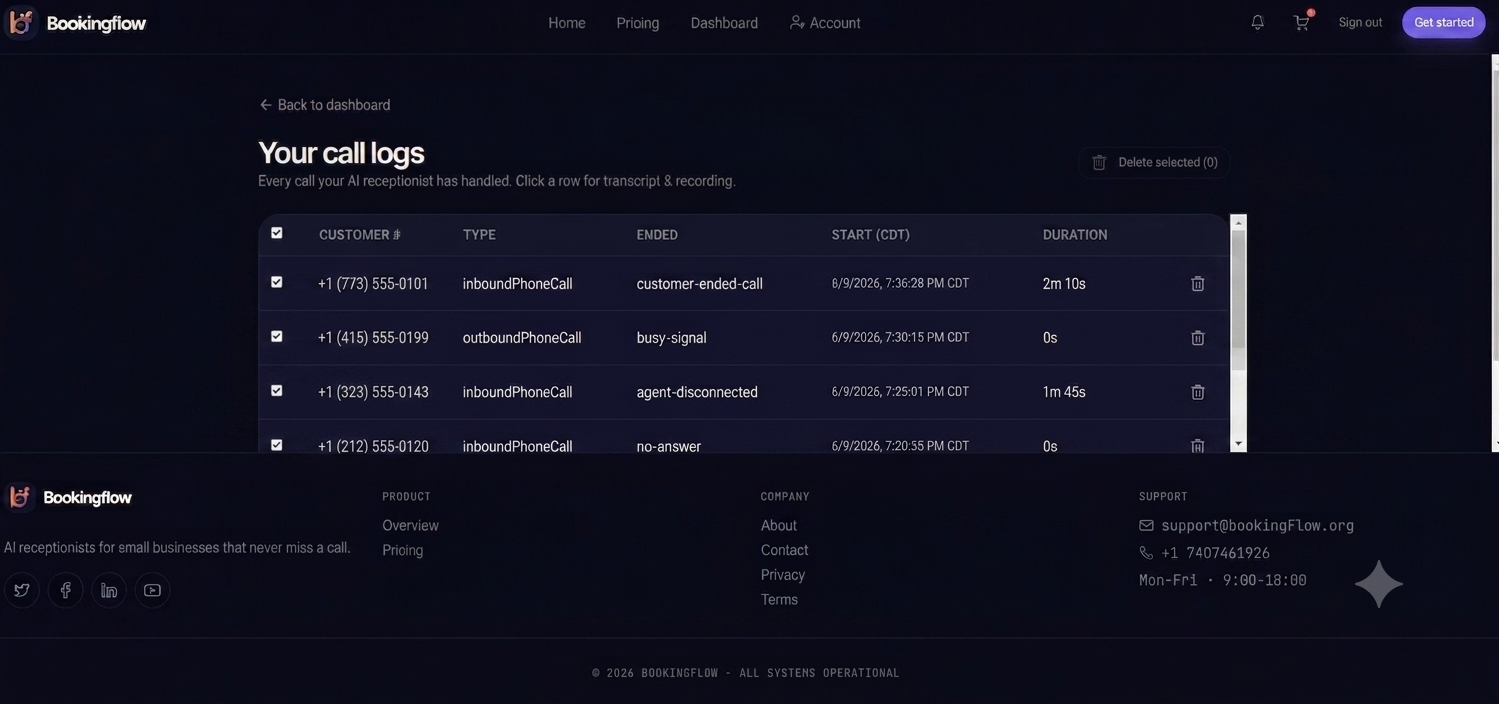1499x704 pixels.
Task: Open the LinkedIn social icon in footer
Action: click(x=109, y=590)
